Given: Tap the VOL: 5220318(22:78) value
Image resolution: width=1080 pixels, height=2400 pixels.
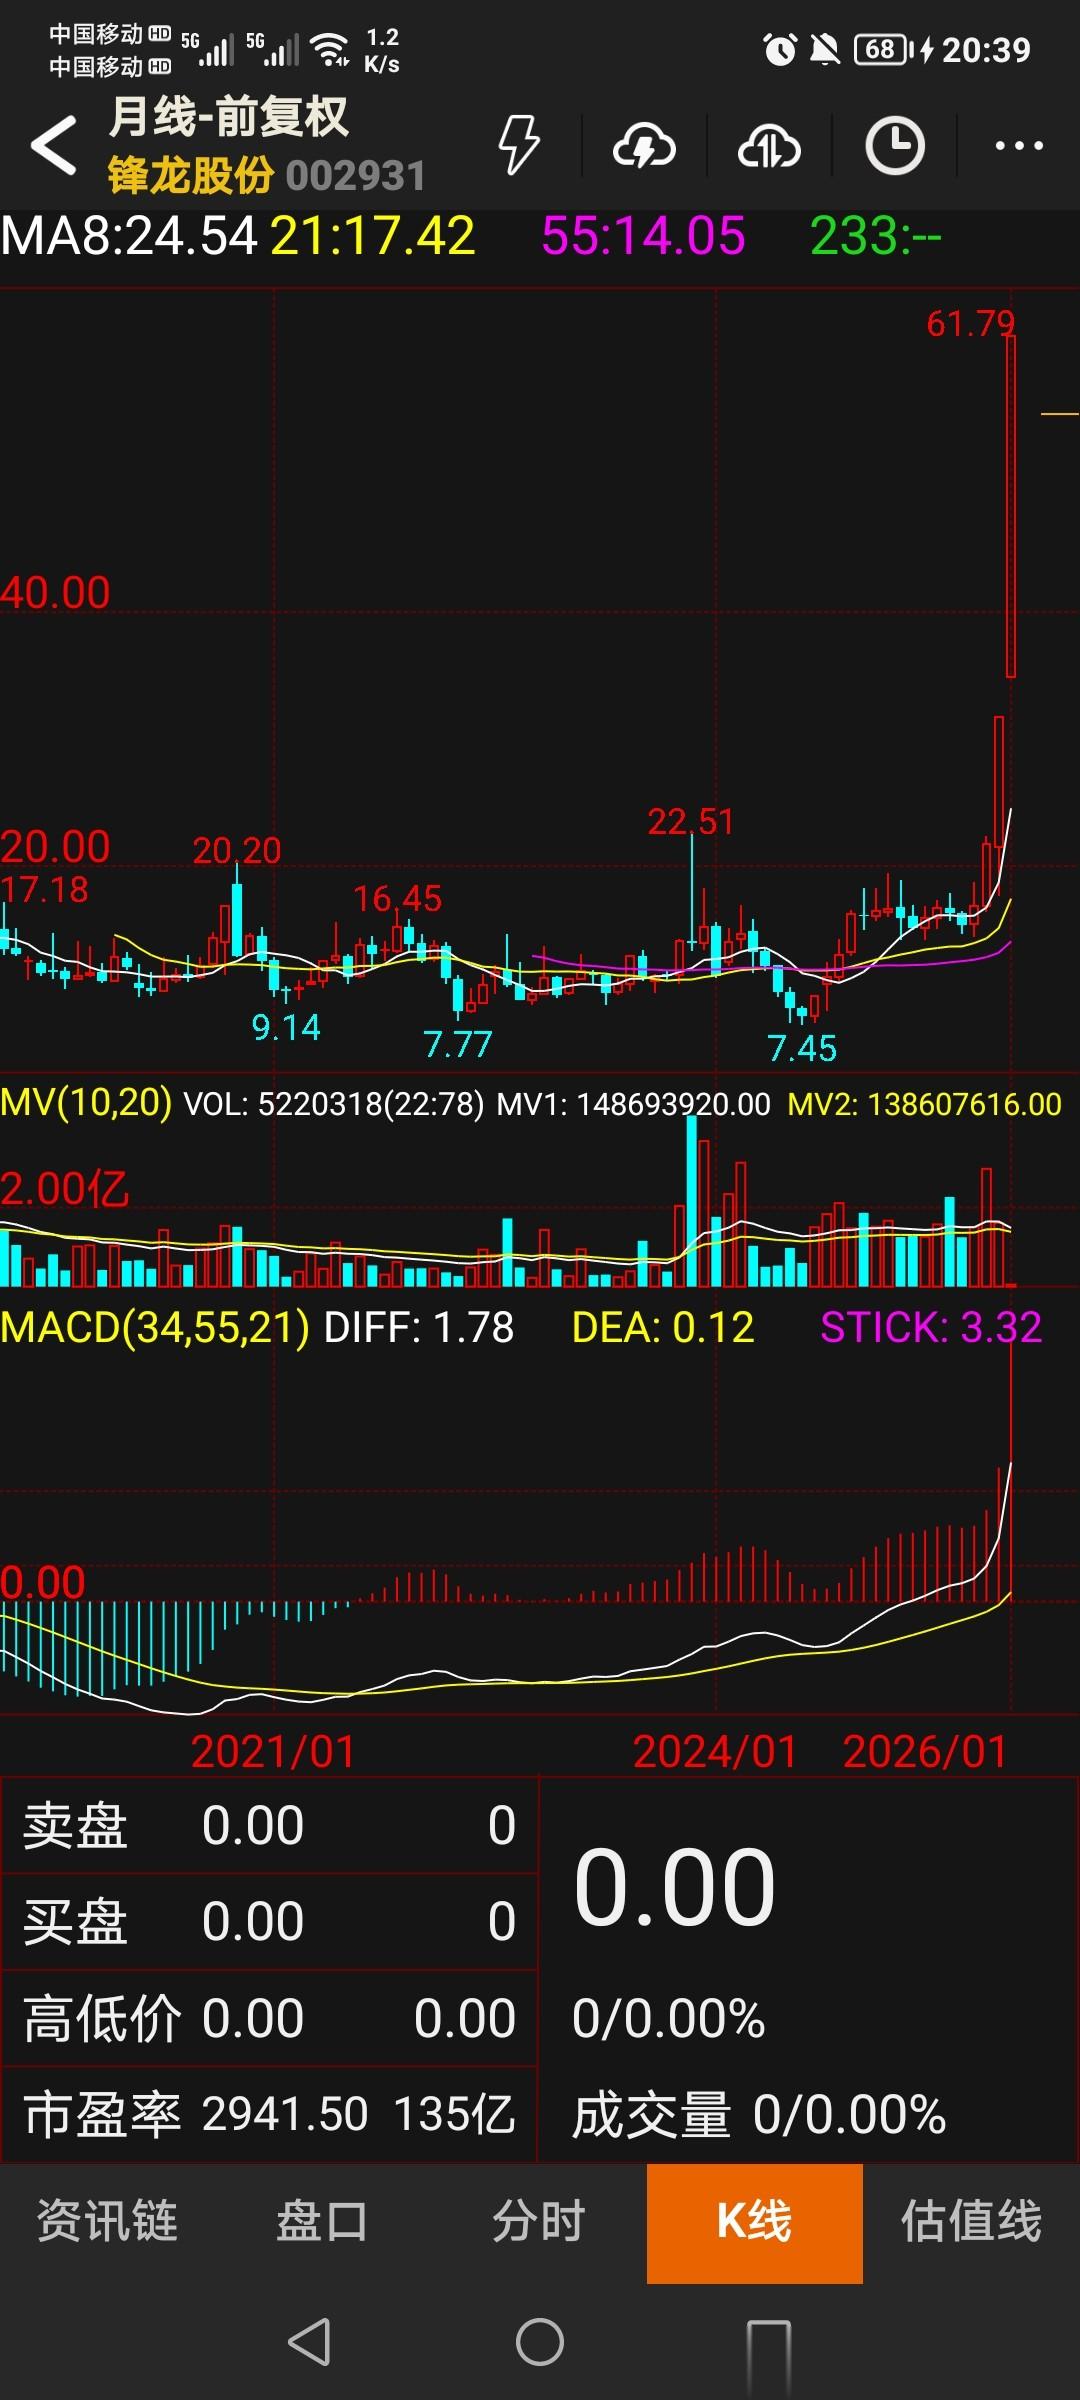Looking at the screenshot, I should click(x=334, y=1104).
